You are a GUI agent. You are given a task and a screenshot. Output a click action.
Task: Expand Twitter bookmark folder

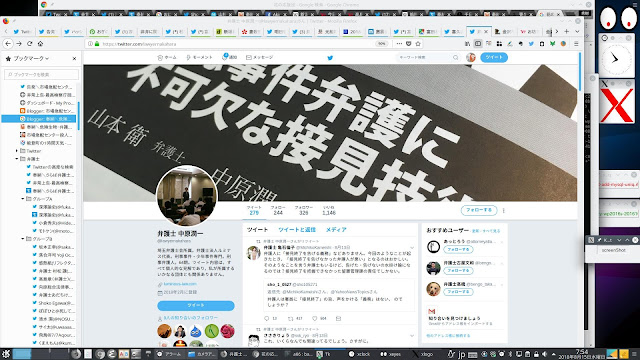[17, 151]
